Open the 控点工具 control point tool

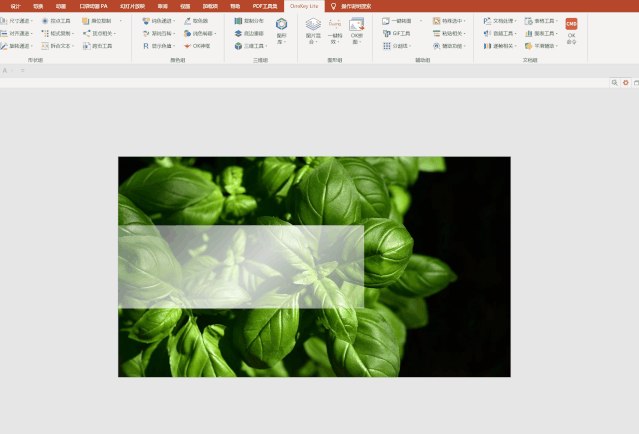[56, 21]
